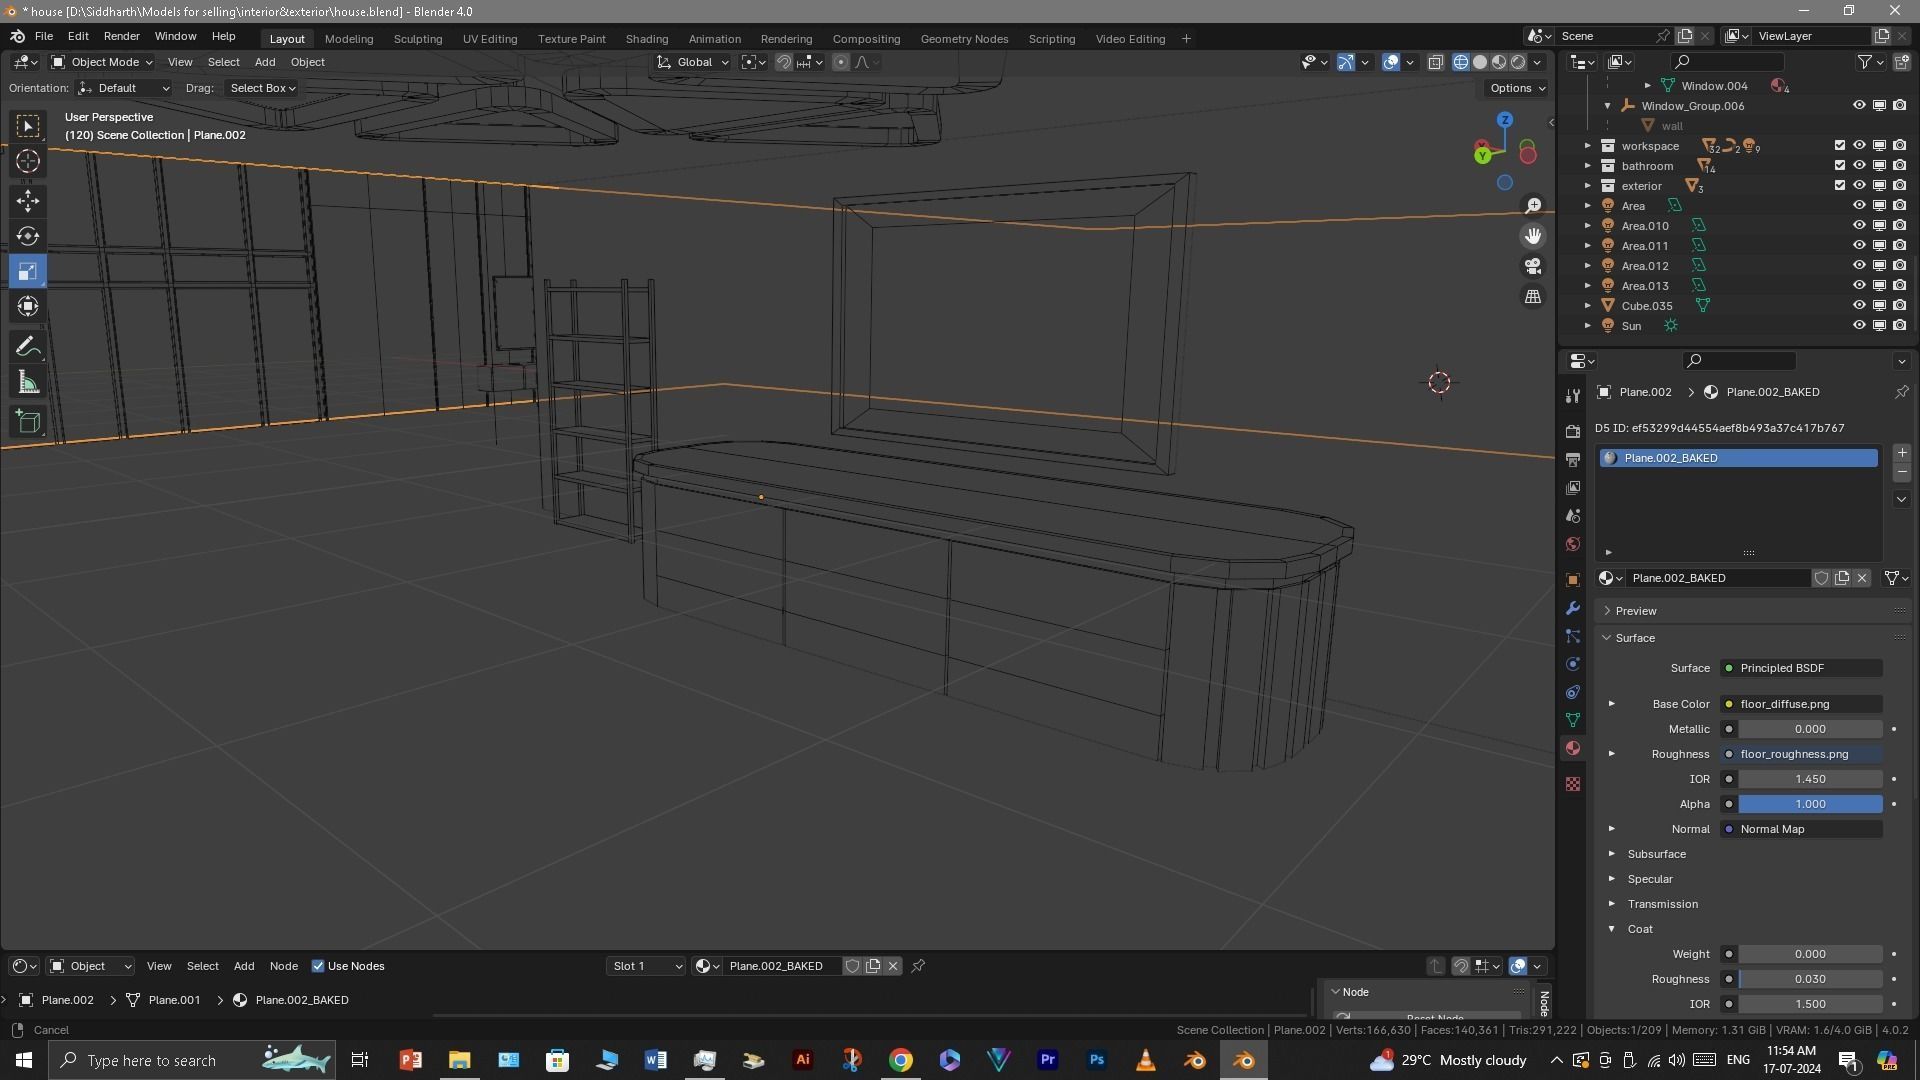This screenshot has width=1920, height=1080.
Task: Click the zoom view magnifier icon
Action: click(1533, 206)
